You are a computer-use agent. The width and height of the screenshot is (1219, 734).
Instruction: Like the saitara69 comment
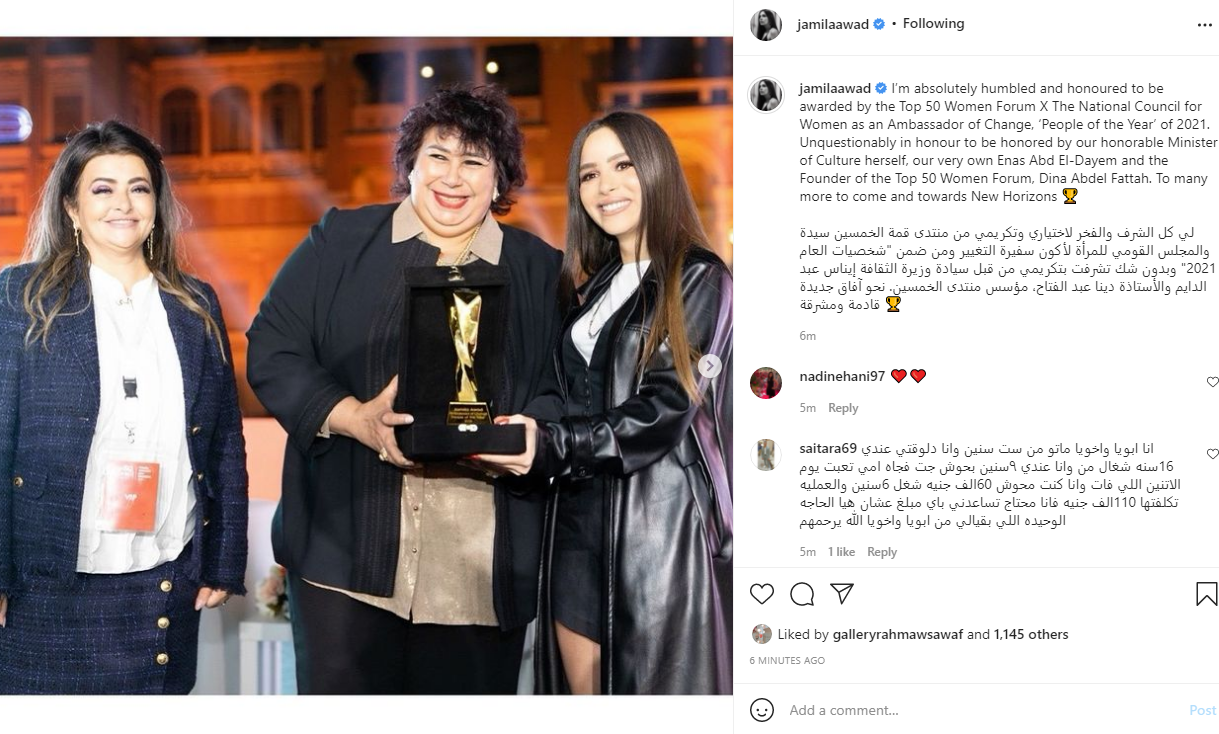pos(1212,454)
